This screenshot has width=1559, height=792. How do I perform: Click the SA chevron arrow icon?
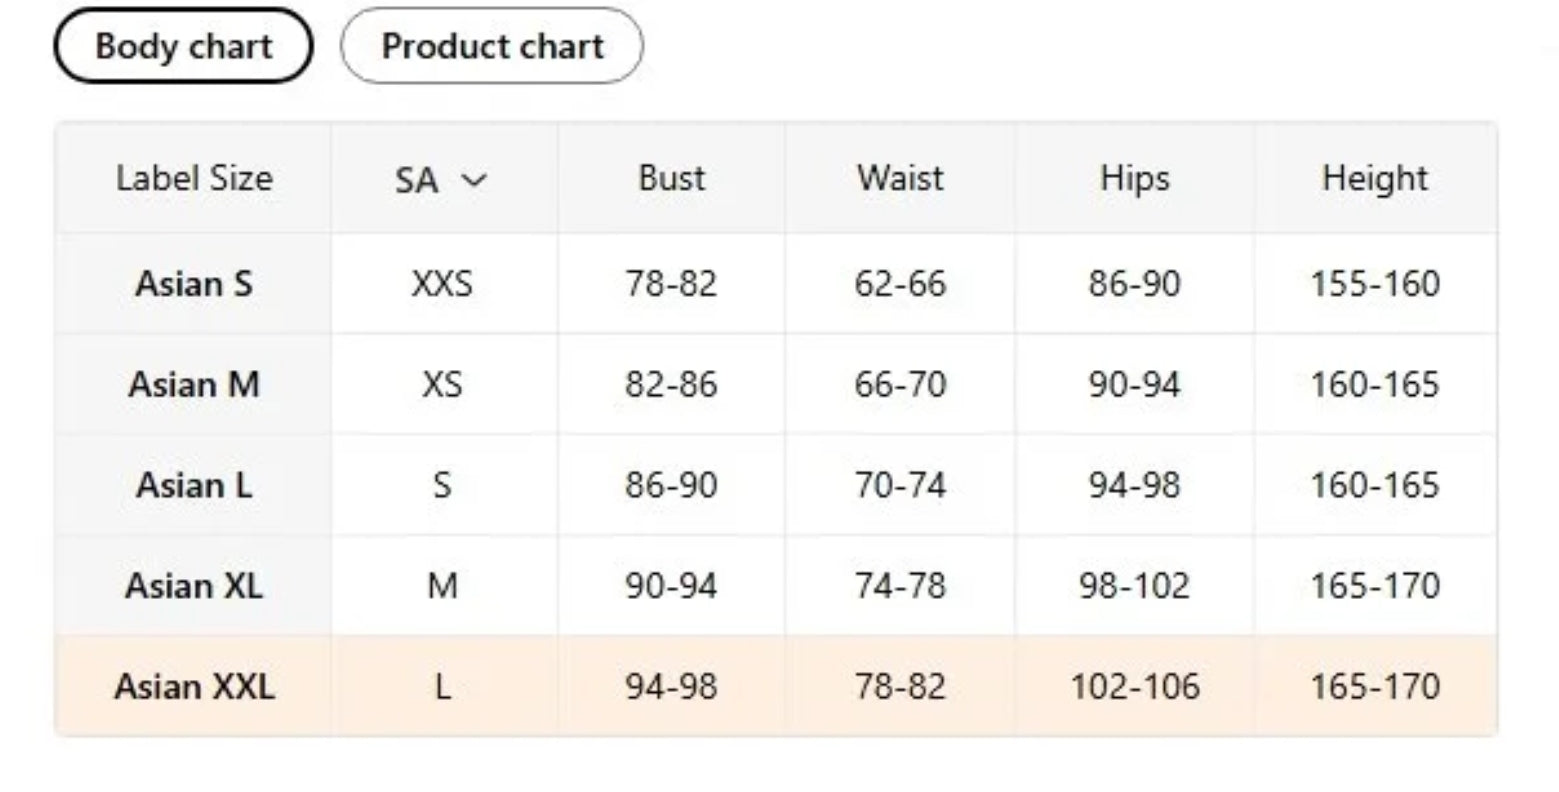click(x=474, y=180)
